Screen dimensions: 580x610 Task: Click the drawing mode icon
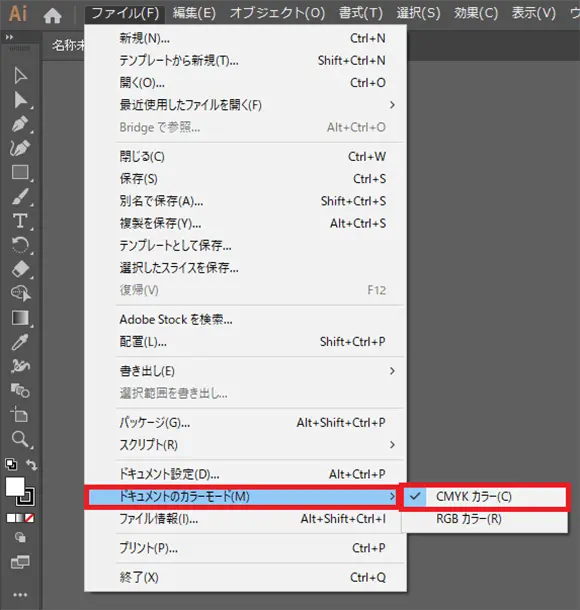tap(20, 538)
